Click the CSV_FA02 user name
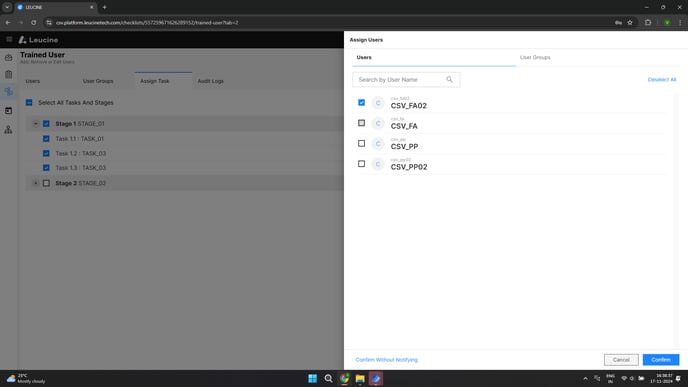 pos(408,106)
